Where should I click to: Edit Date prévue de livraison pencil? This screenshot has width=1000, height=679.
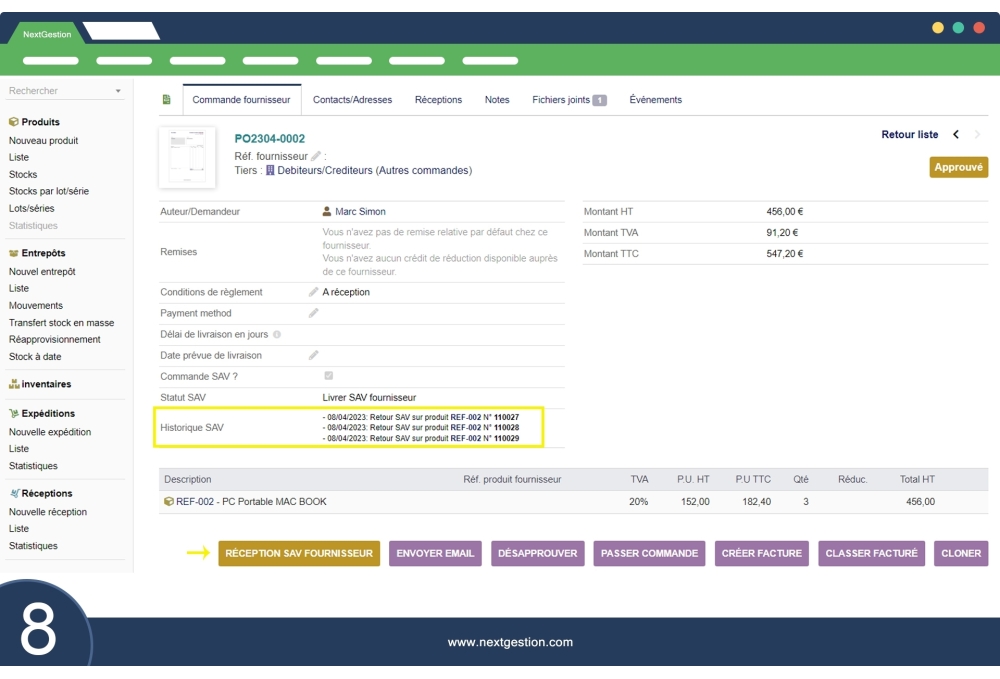coord(313,355)
